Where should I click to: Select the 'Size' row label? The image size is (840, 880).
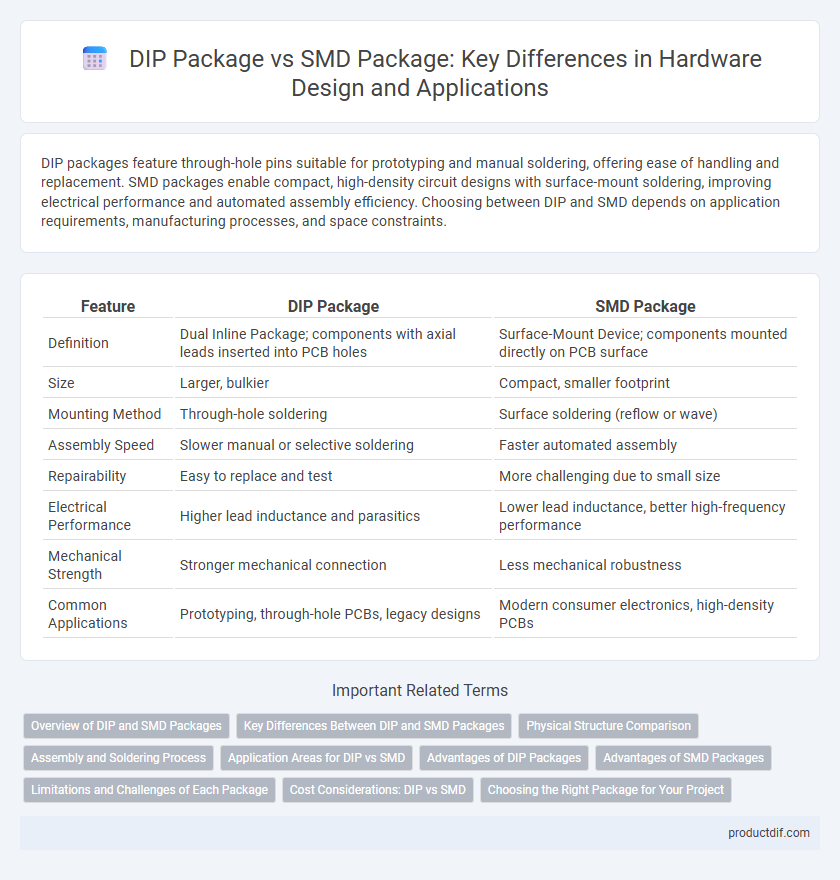[x=61, y=383]
